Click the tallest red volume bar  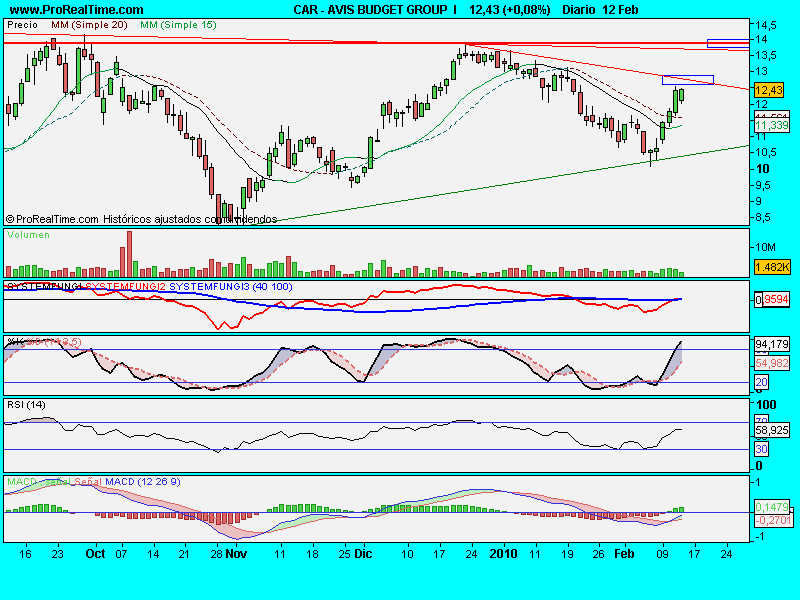click(x=129, y=254)
